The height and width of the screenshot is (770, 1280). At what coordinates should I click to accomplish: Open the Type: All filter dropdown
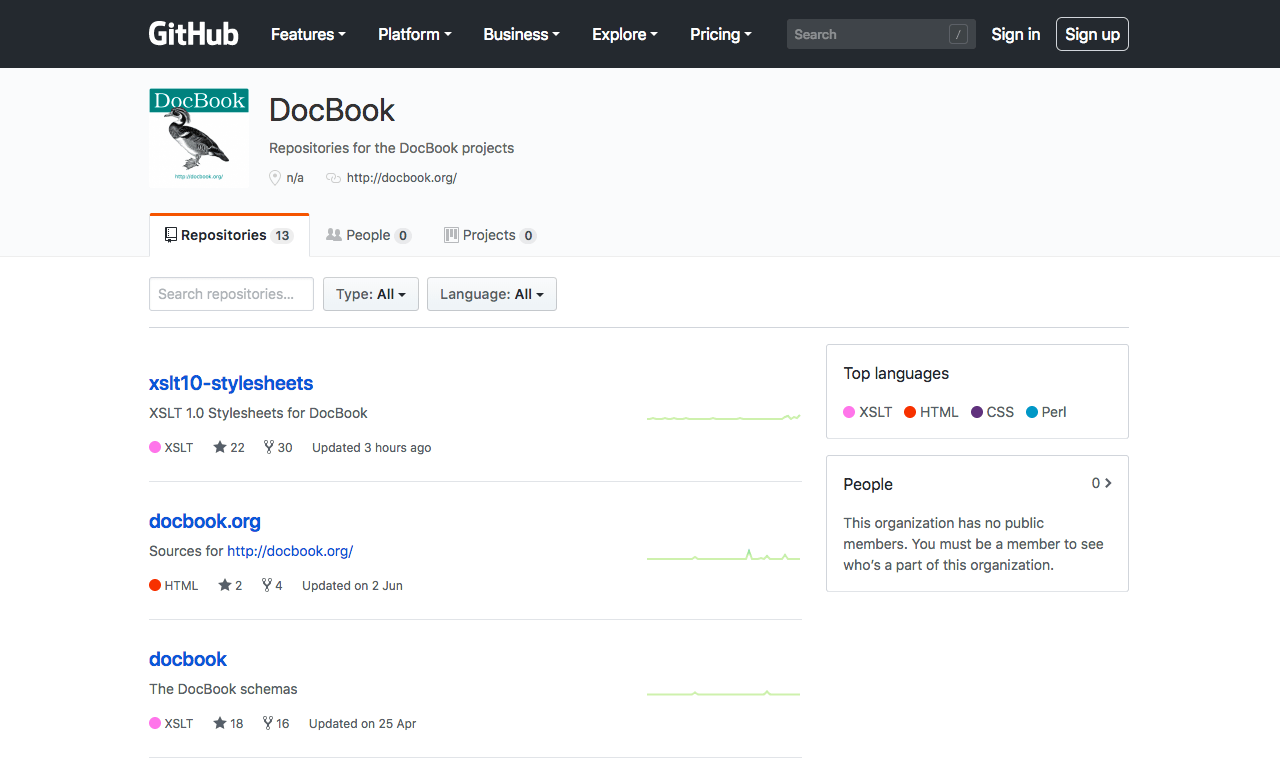coord(371,294)
